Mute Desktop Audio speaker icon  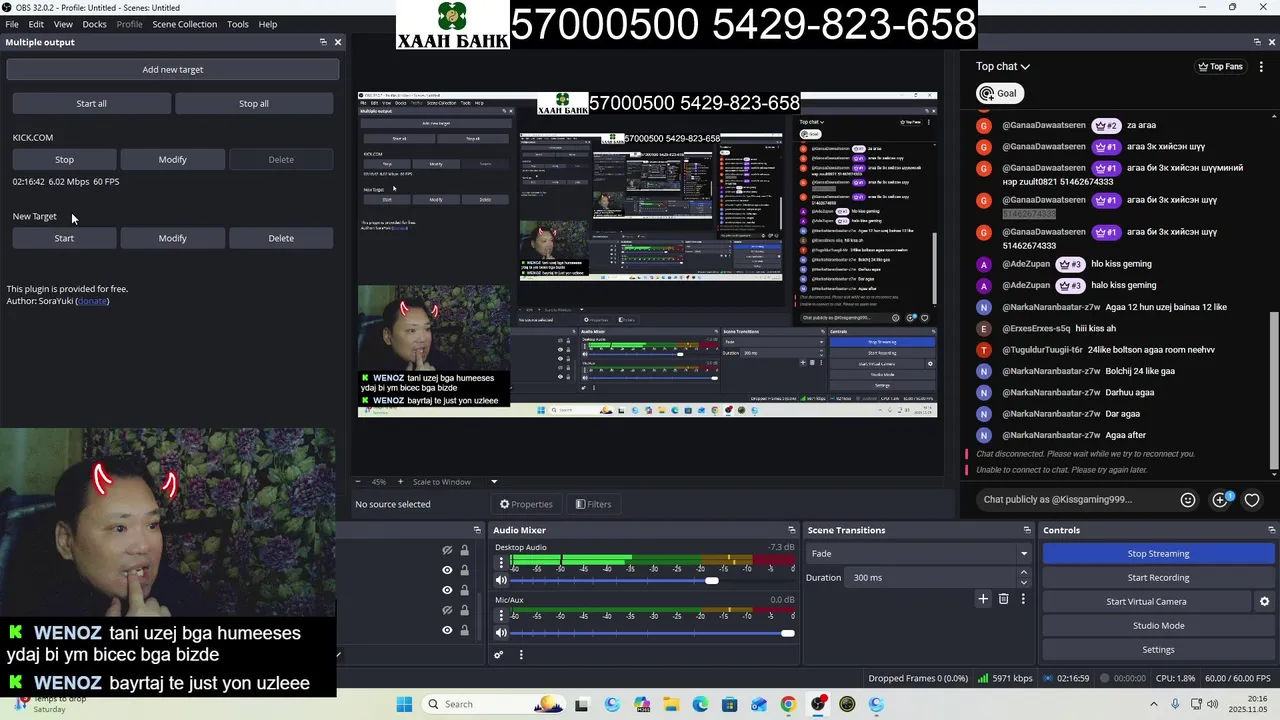(x=501, y=580)
